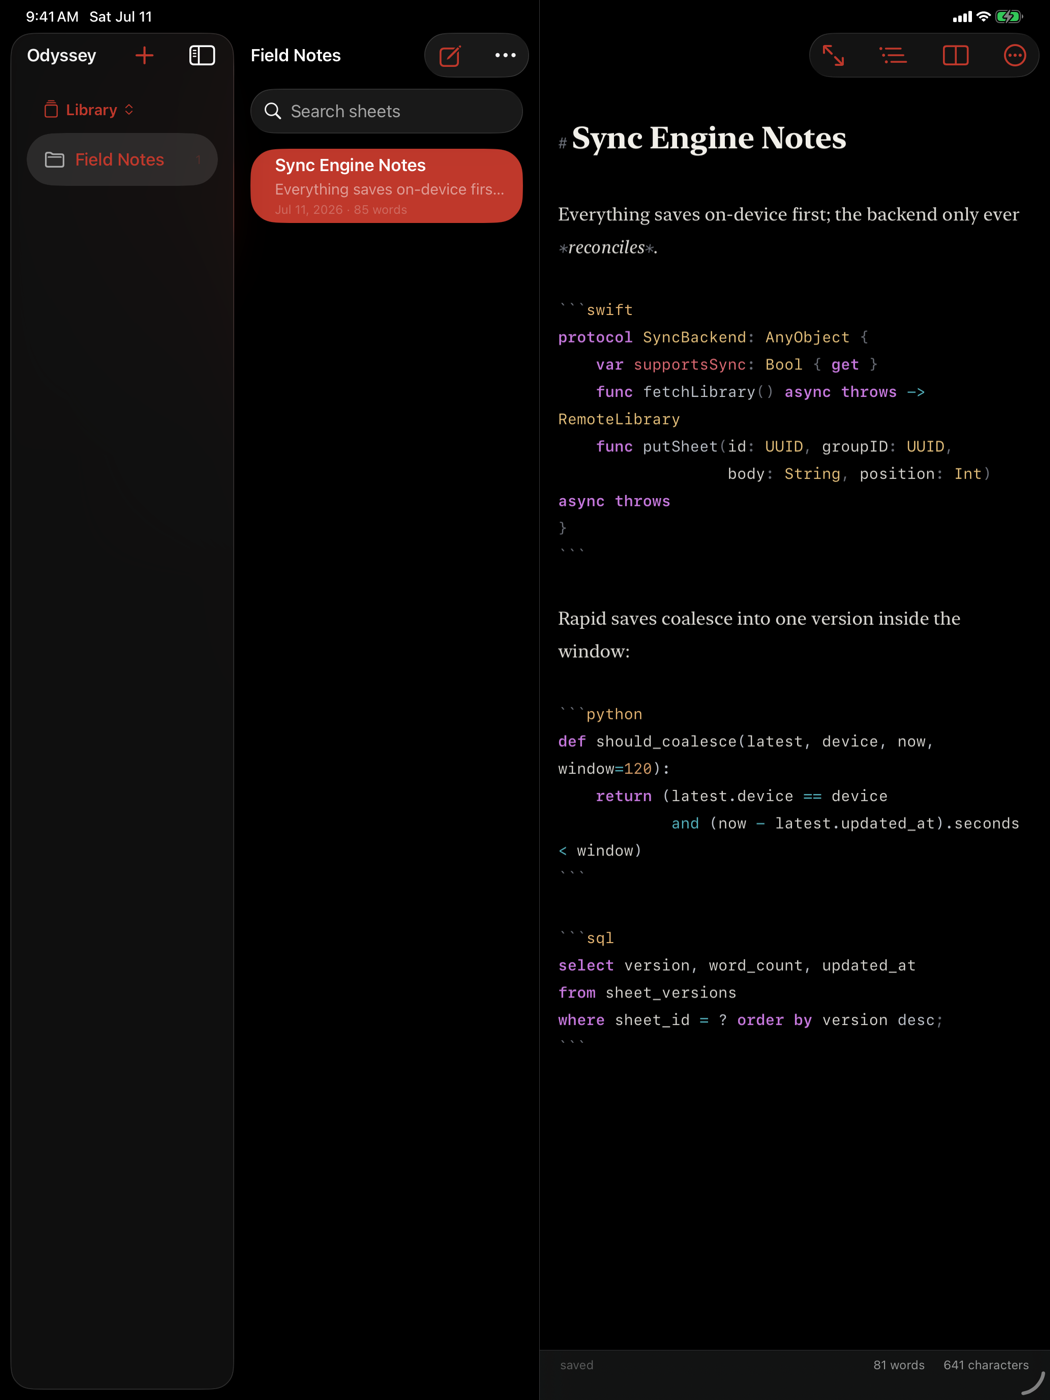1050x1400 pixels.
Task: Click the italic word reconciles
Action: click(x=607, y=248)
